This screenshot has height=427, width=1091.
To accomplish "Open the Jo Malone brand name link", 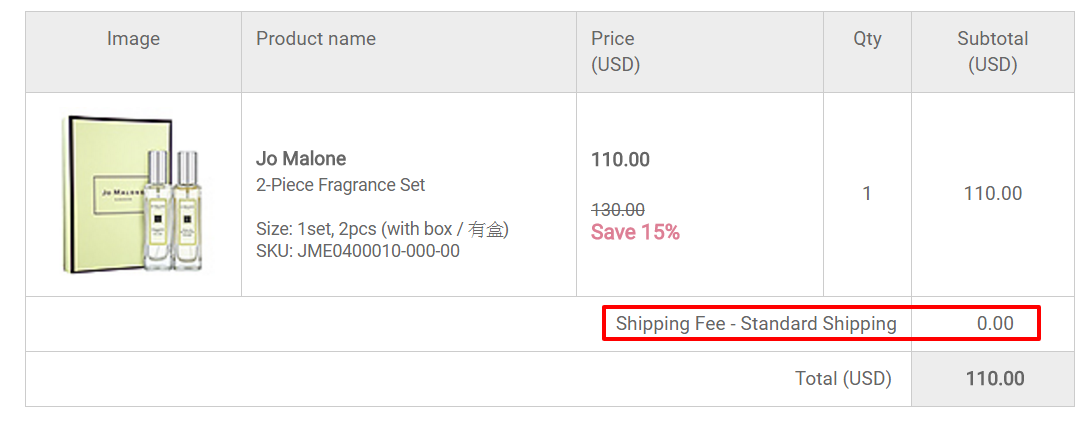I will point(301,159).
